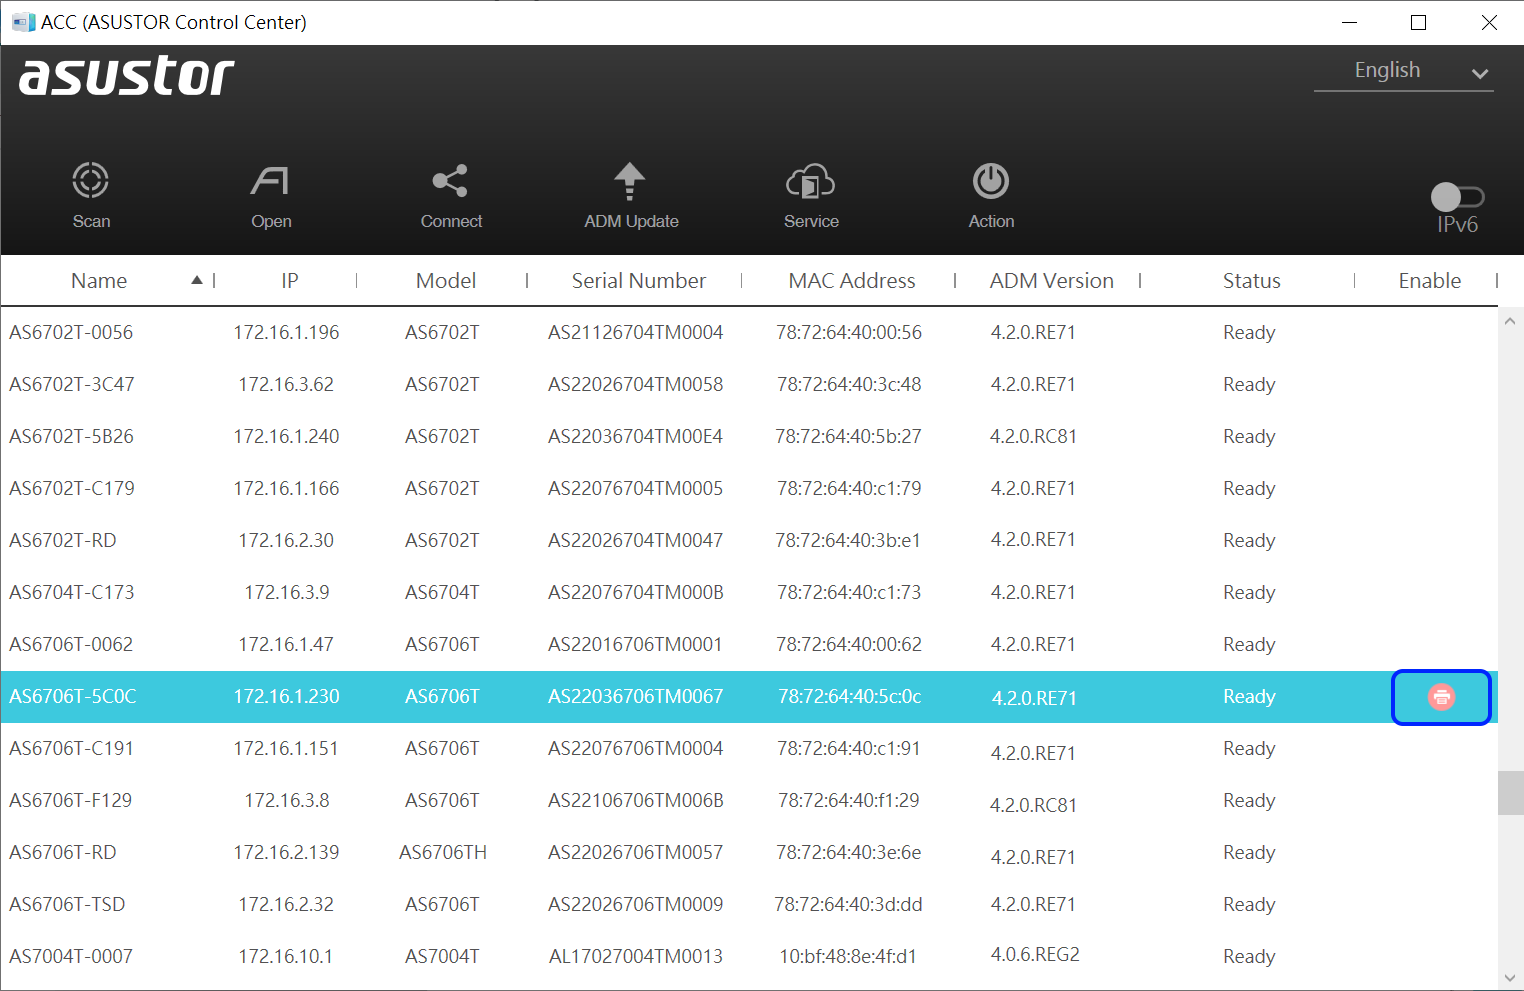Viewport: 1524px width, 991px height.
Task: Select row AS6702T-5B26
Action: [x=749, y=437]
